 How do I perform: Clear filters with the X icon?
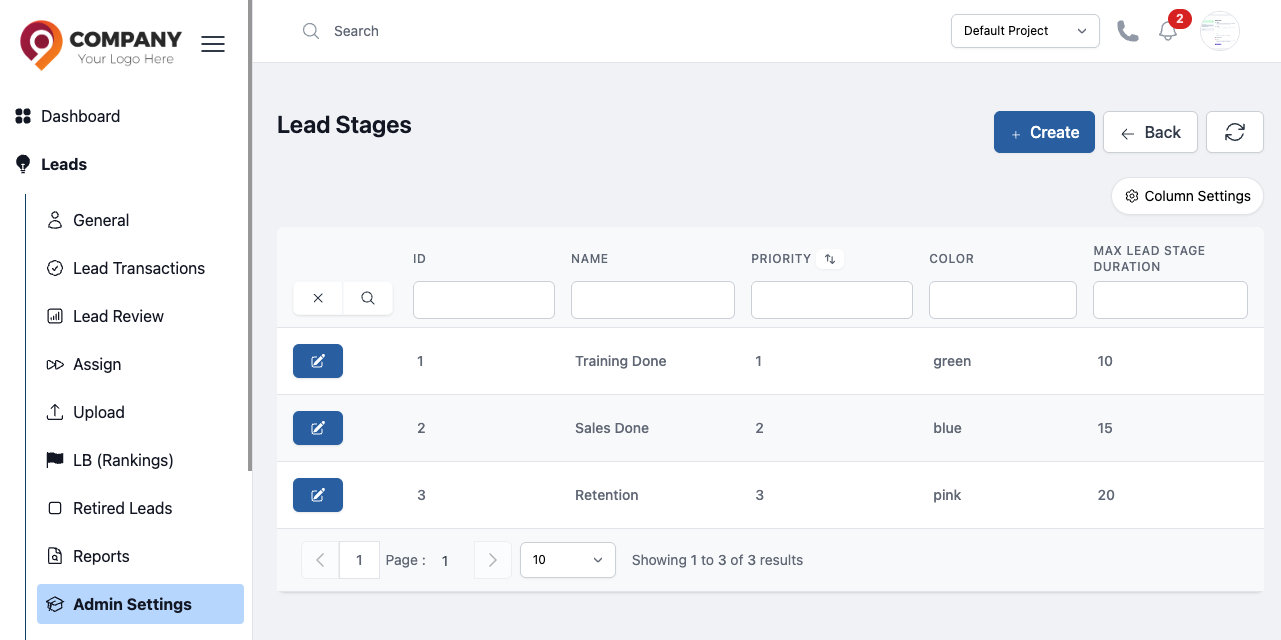pyautogui.click(x=318, y=298)
